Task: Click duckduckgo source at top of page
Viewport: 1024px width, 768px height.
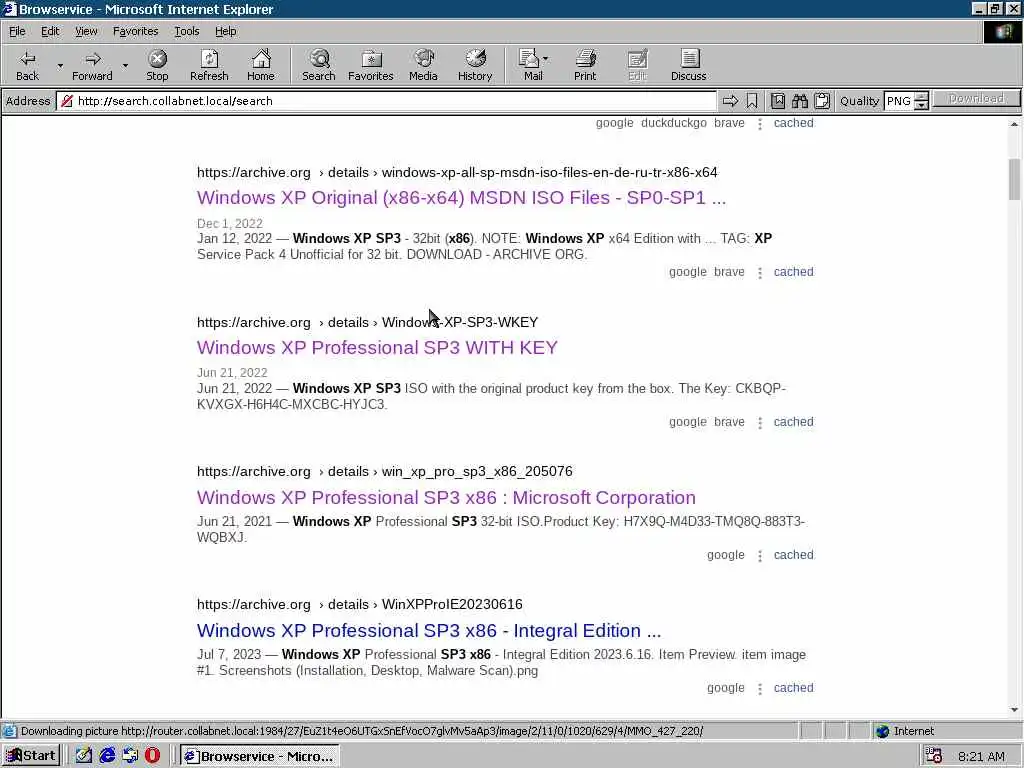Action: click(x=673, y=123)
